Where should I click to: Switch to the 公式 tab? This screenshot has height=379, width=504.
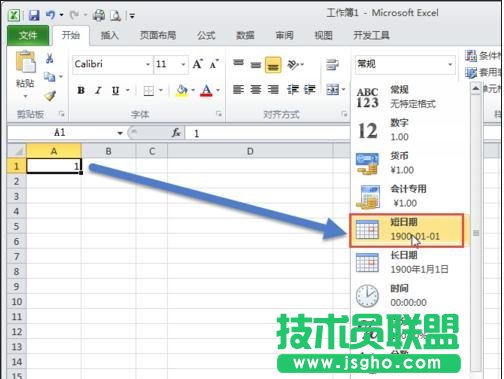(x=206, y=35)
